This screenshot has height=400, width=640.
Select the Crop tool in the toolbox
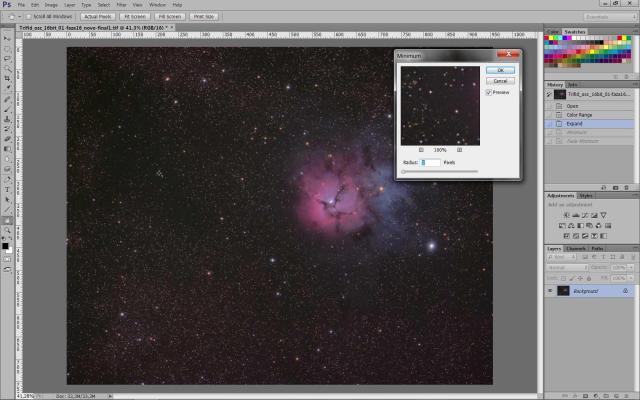(x=8, y=78)
